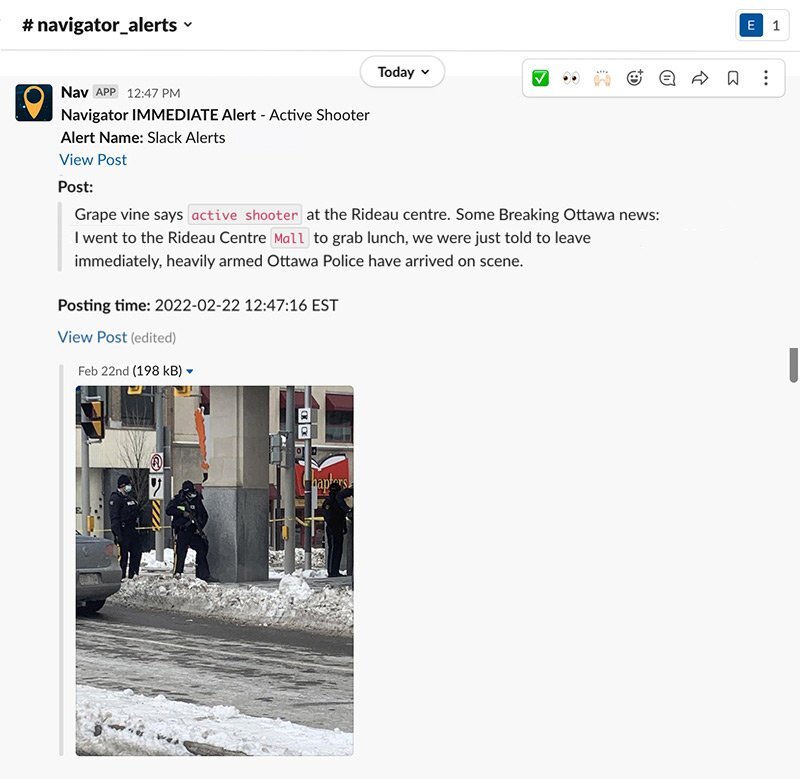React with the white check mark emoji
Image resolution: width=800 pixels, height=779 pixels.
(540, 77)
